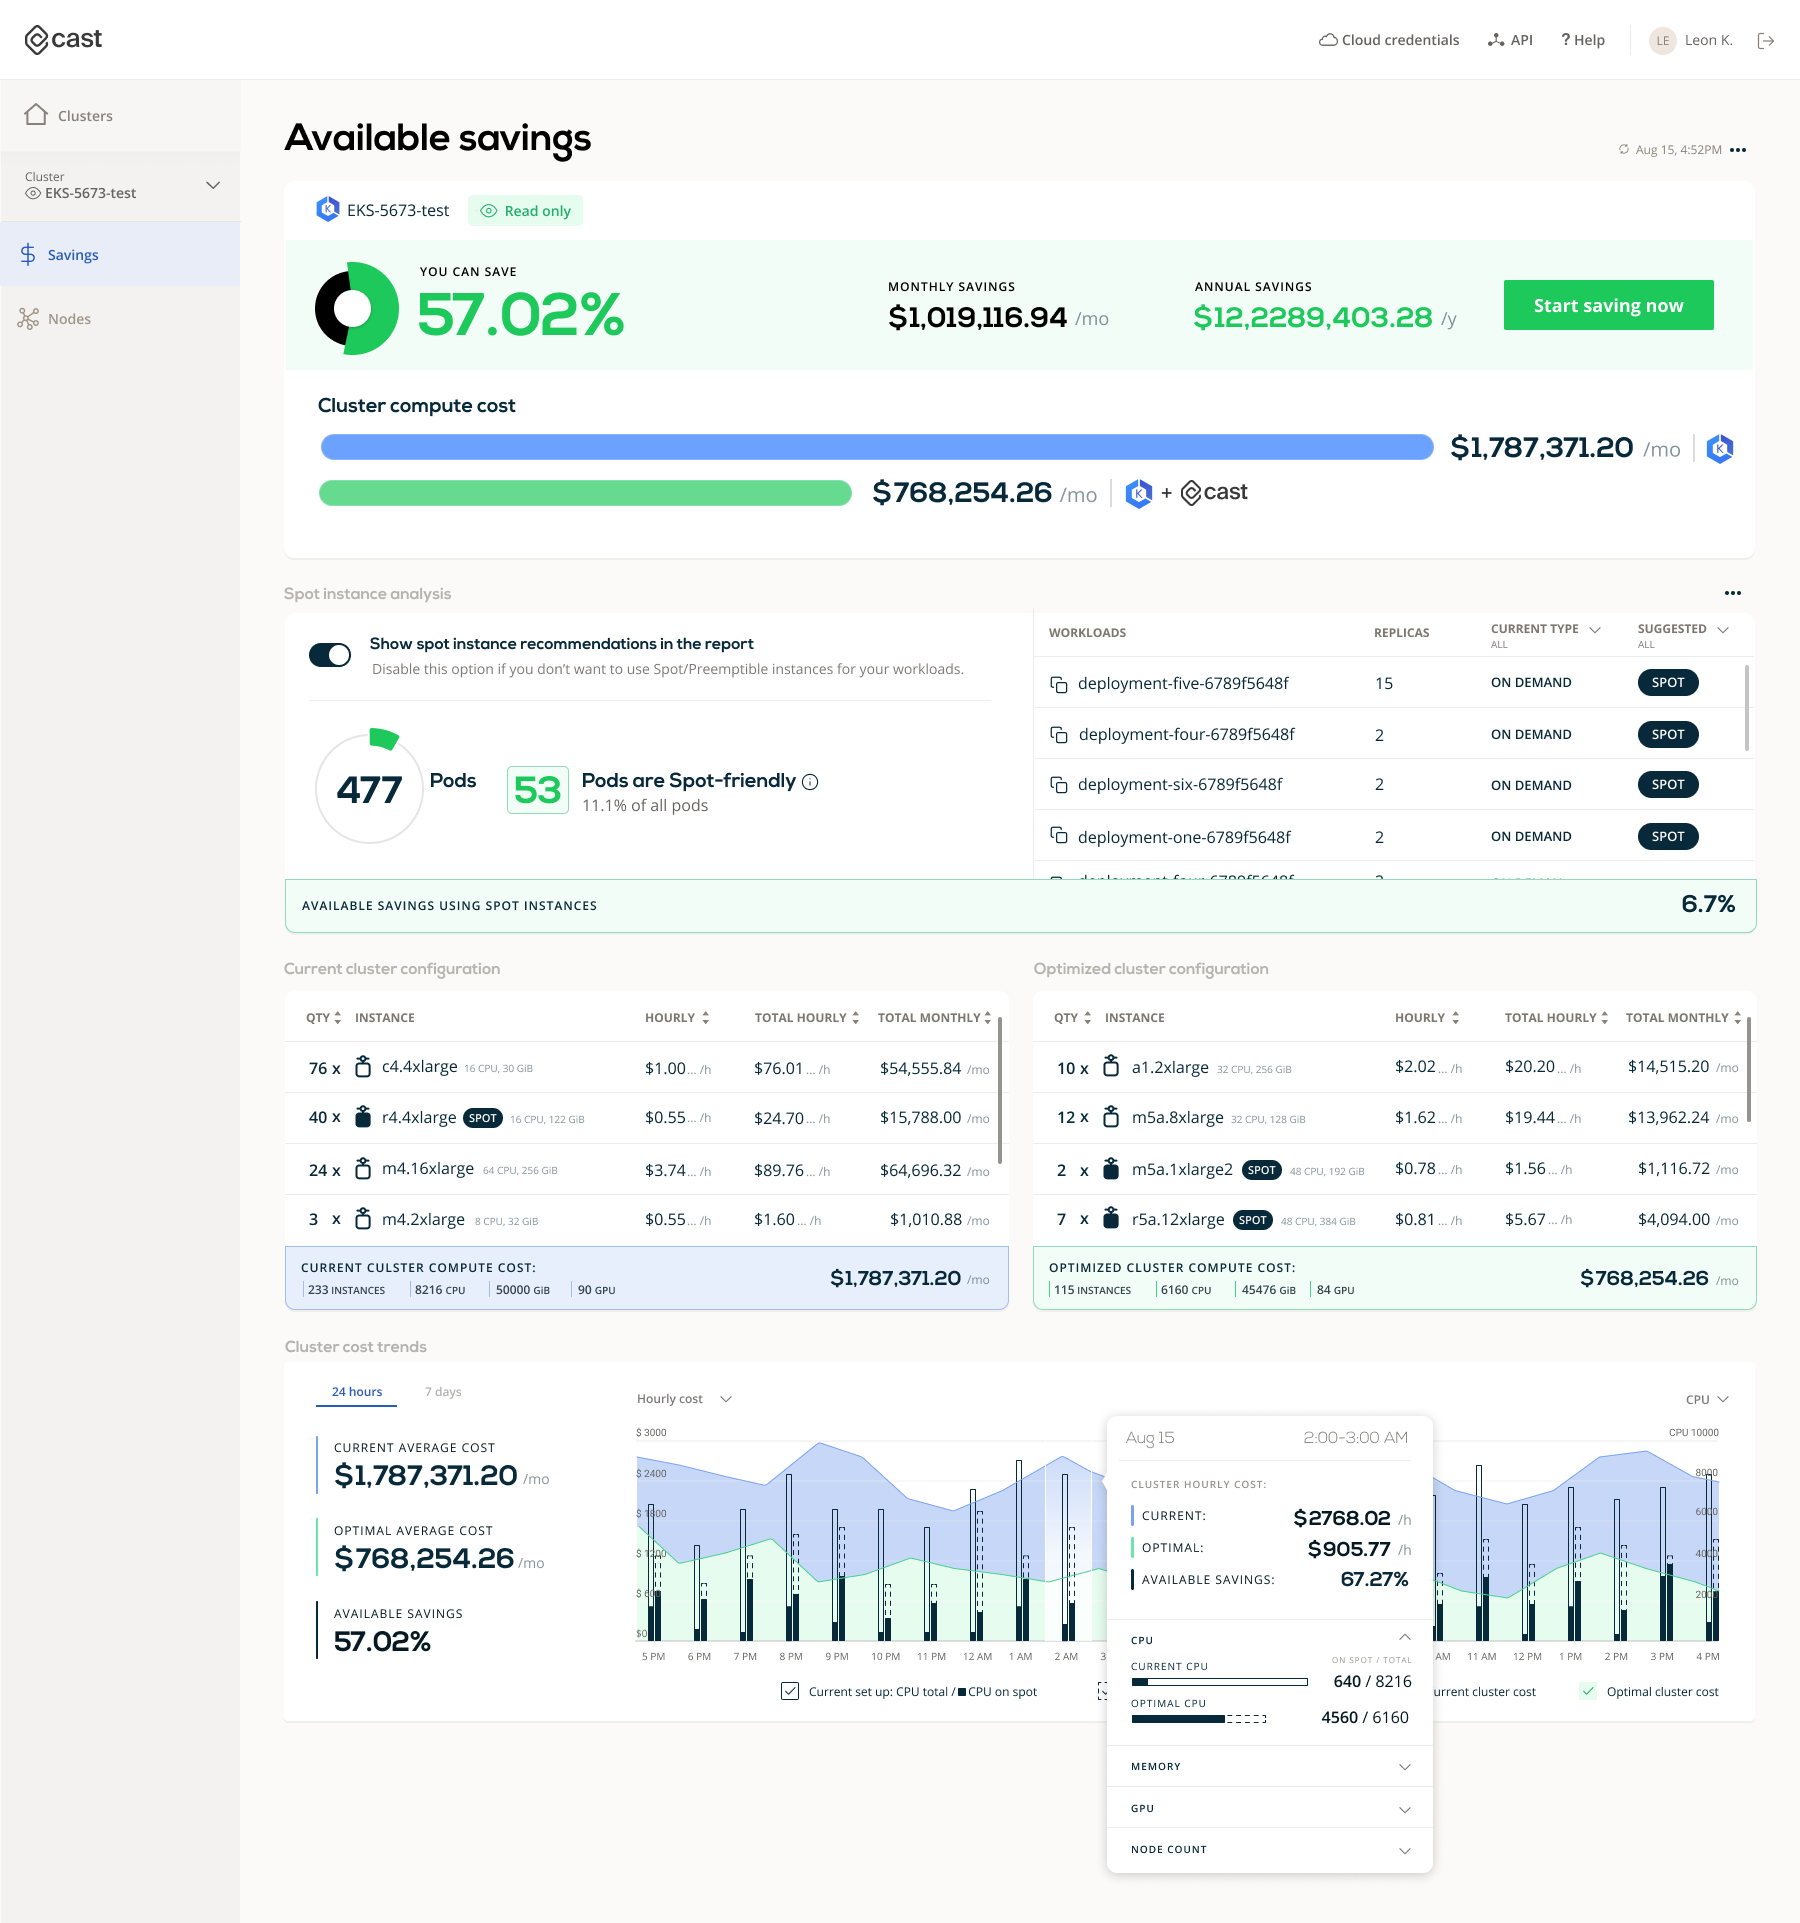Click the logout icon in the top right
The width and height of the screenshot is (1800, 1923).
[1766, 40]
